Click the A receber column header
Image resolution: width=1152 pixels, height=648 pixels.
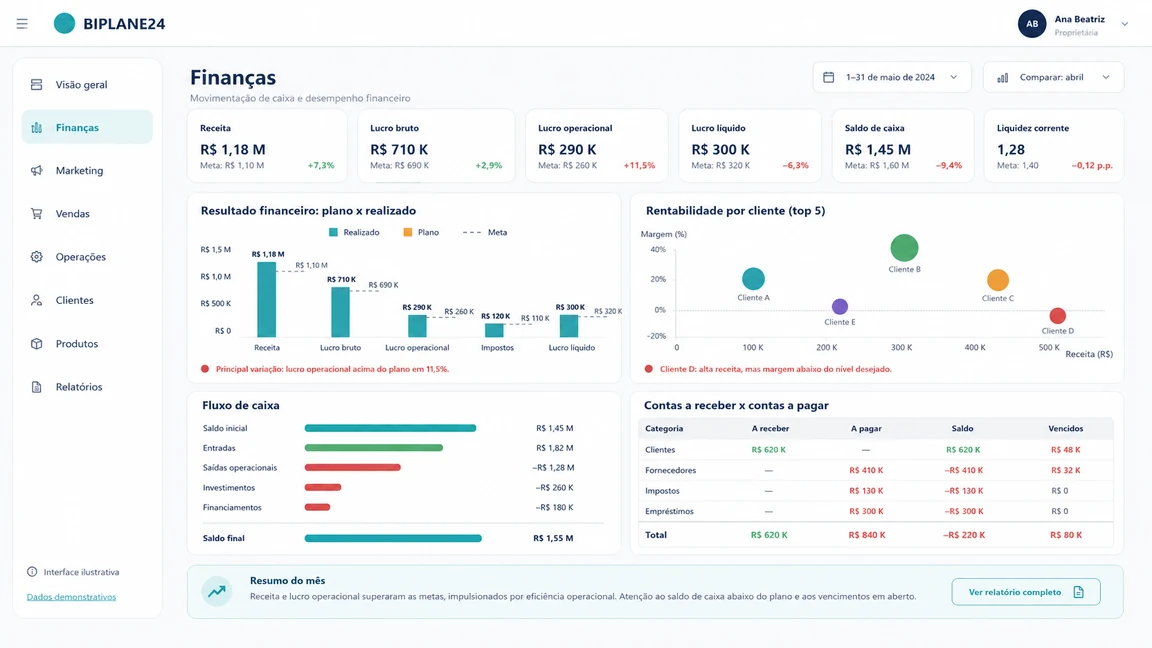[x=770, y=428]
